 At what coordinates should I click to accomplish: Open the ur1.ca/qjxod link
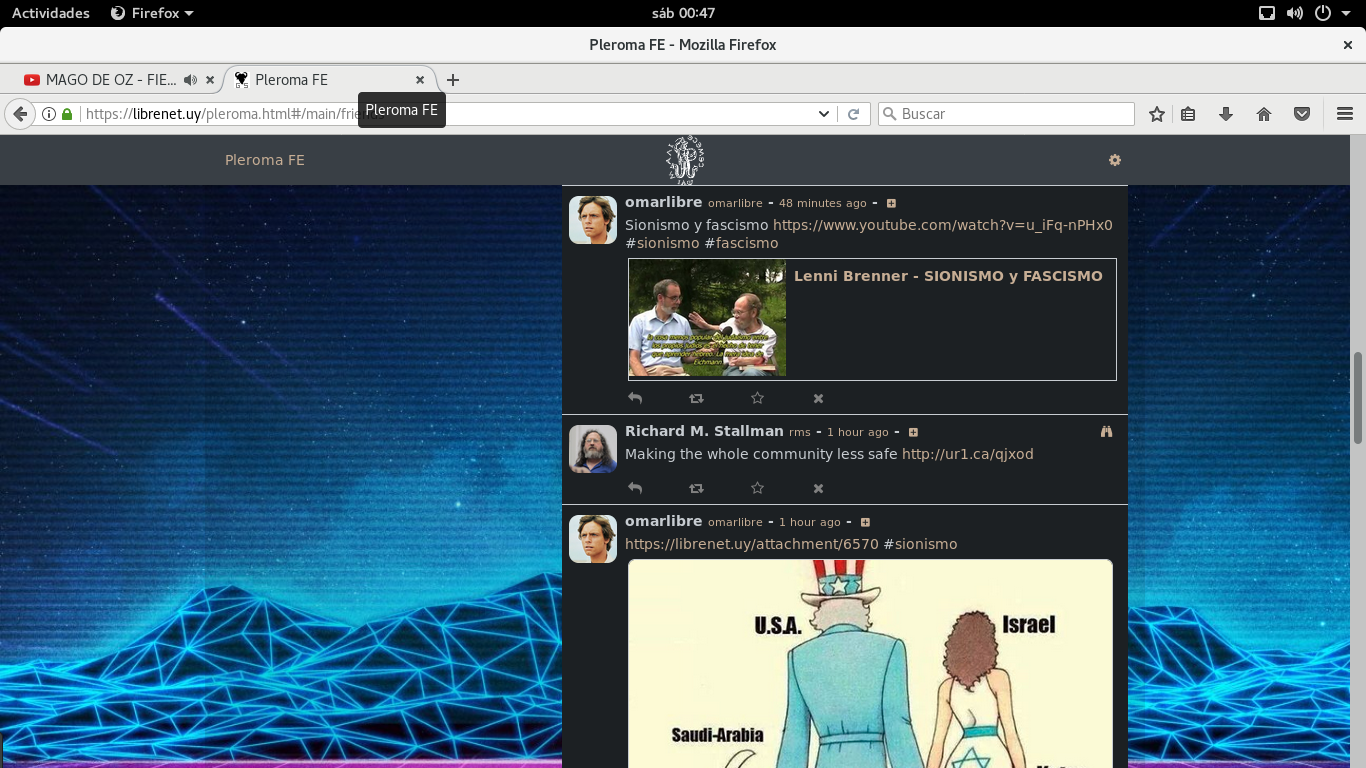pos(967,454)
